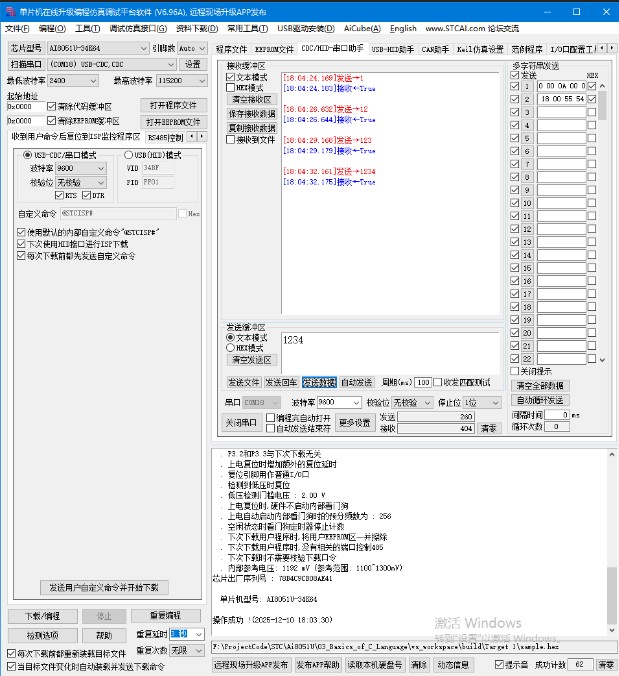
Task: Click the up arrow of the log output scrollbar
Action: click(612, 454)
